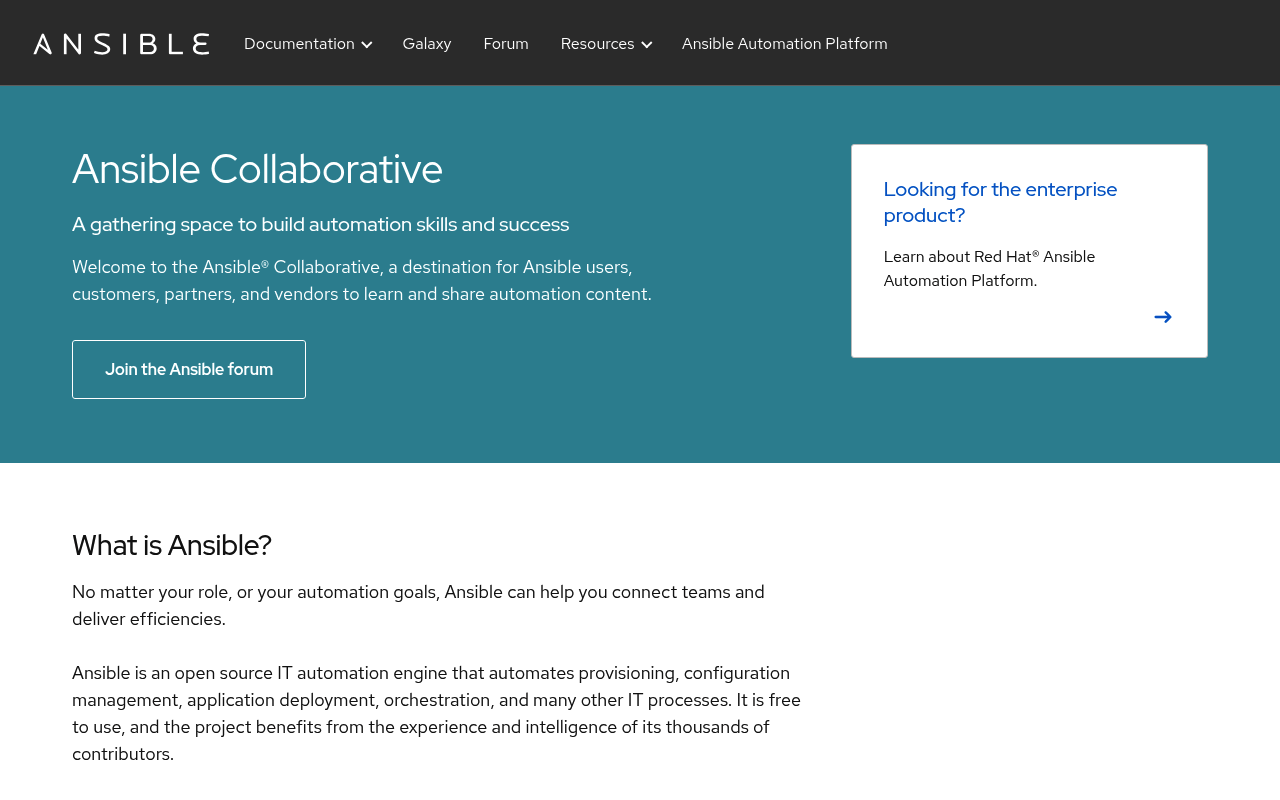
Task: Open Ansible Automation Platform nav link
Action: pos(785,44)
